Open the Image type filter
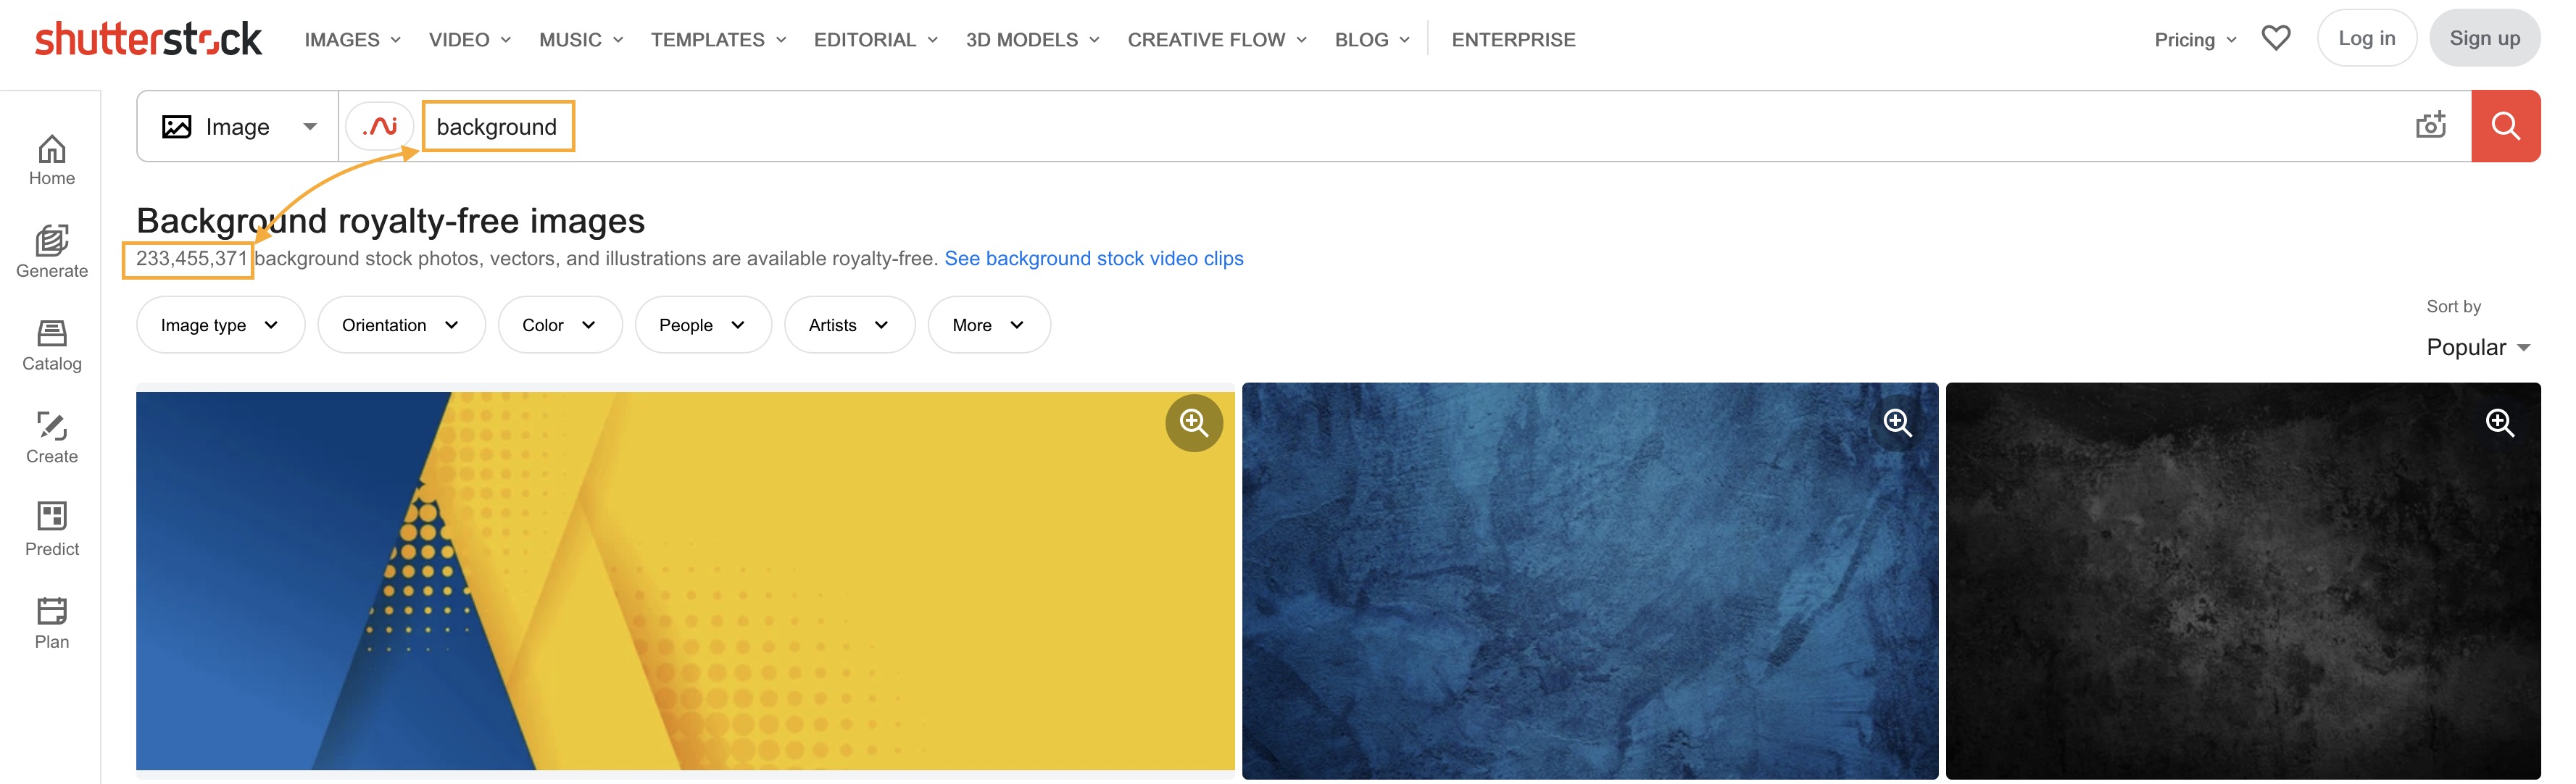Image resolution: width=2576 pixels, height=784 pixels. 219,324
